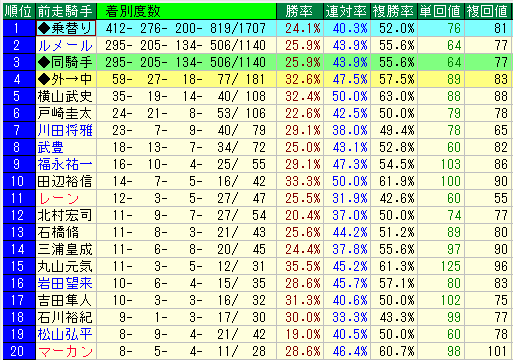The image size is (513, 360).
Task: Select the 横山武史 row name cell
Action: (x=66, y=96)
